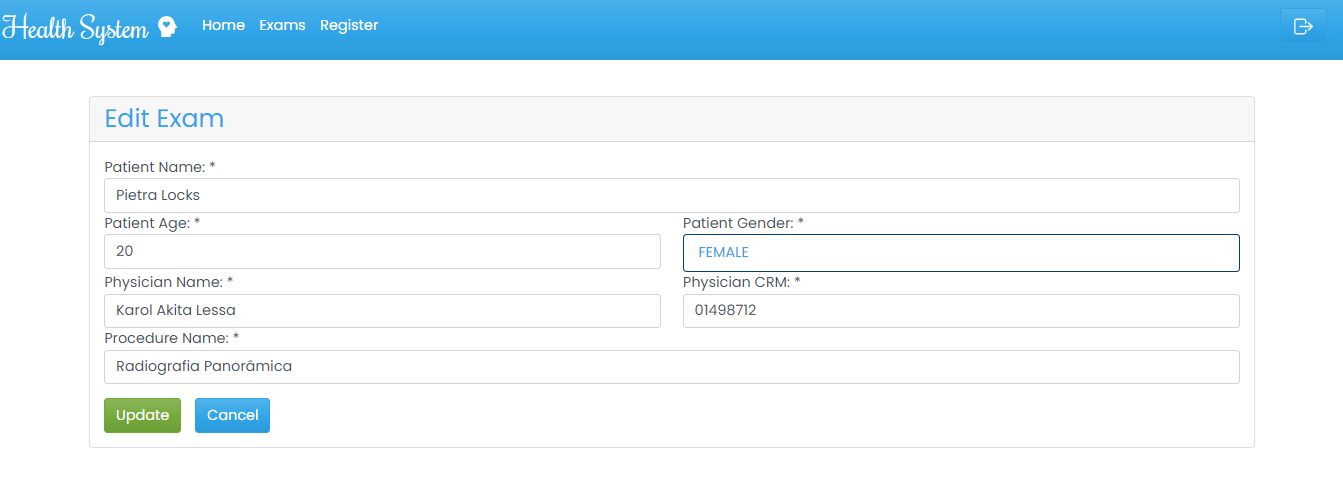Go to the Home menu item
Image resolution: width=1343 pixels, height=496 pixels.
coord(223,25)
